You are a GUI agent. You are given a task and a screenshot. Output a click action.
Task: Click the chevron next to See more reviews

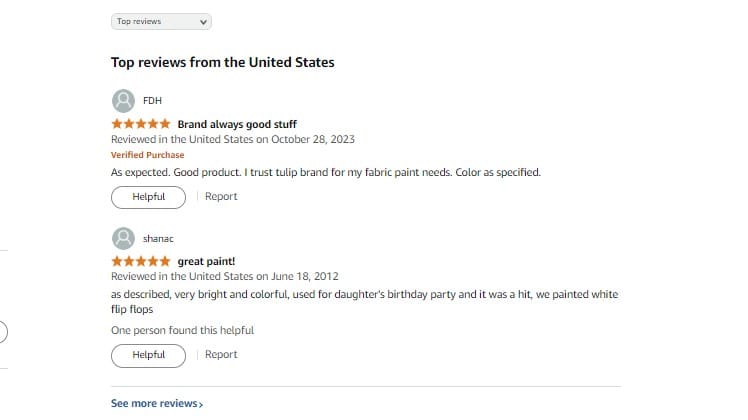point(201,404)
